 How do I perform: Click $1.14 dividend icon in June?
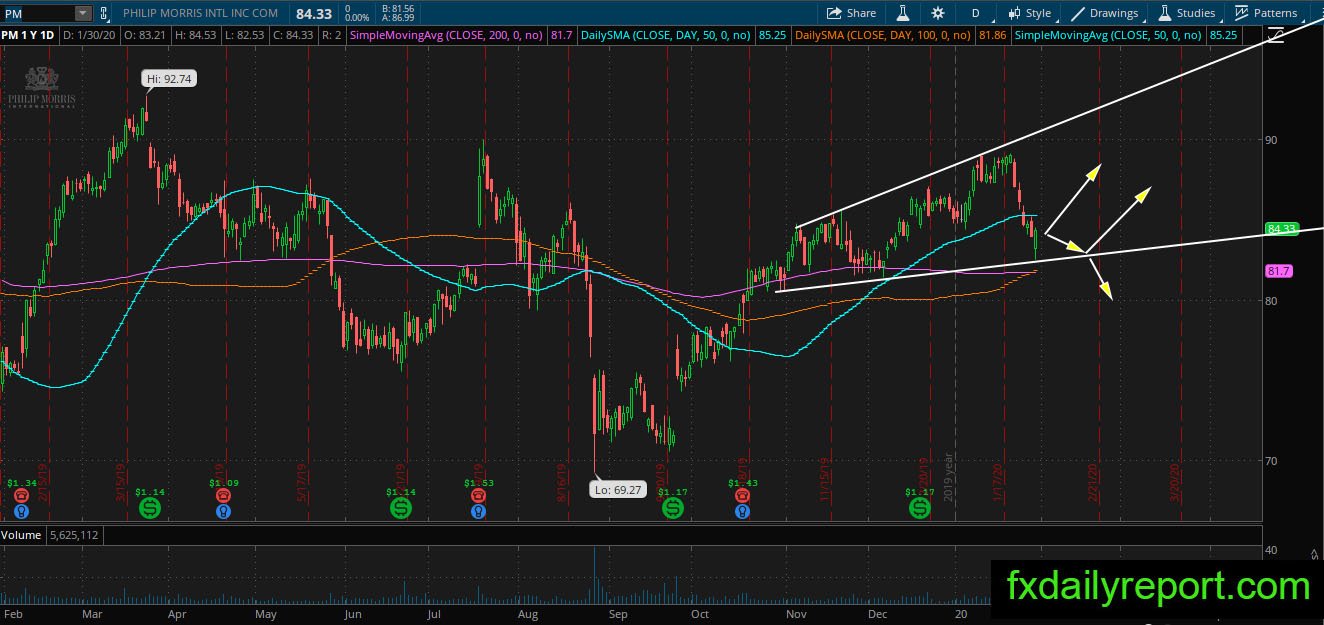[400, 508]
